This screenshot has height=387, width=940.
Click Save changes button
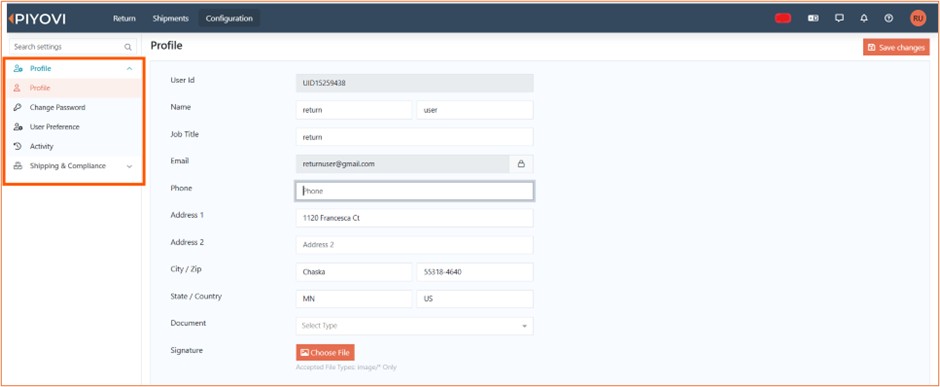coord(896,47)
